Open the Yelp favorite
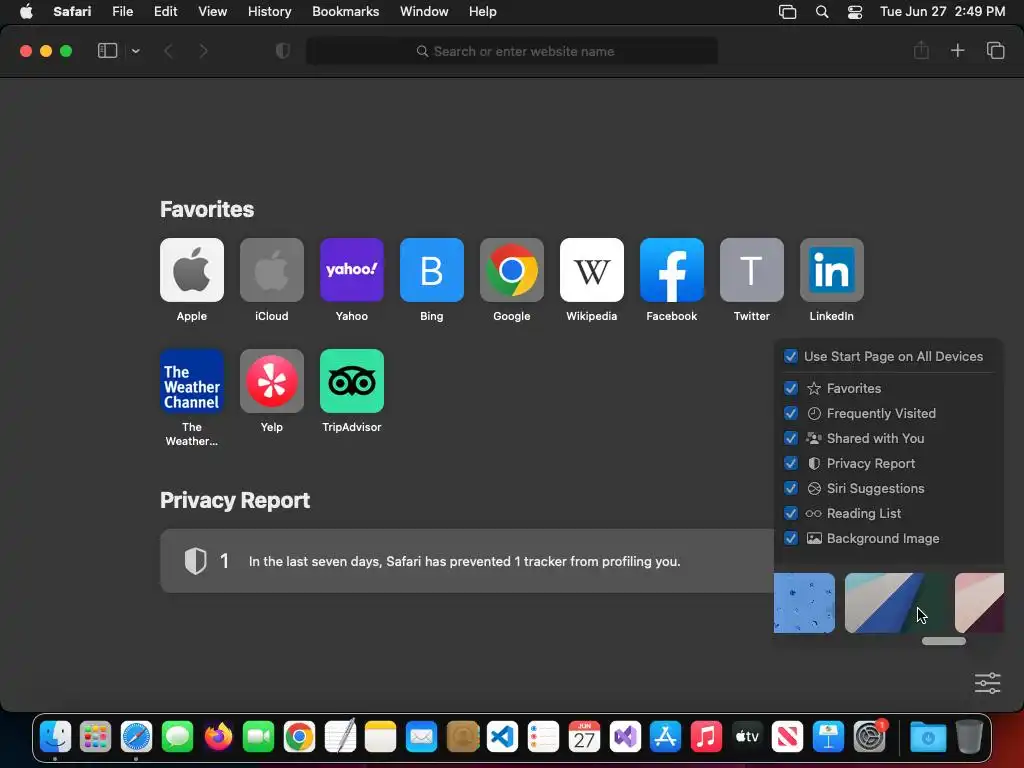Screen dimensions: 1024x768 tap(272, 381)
